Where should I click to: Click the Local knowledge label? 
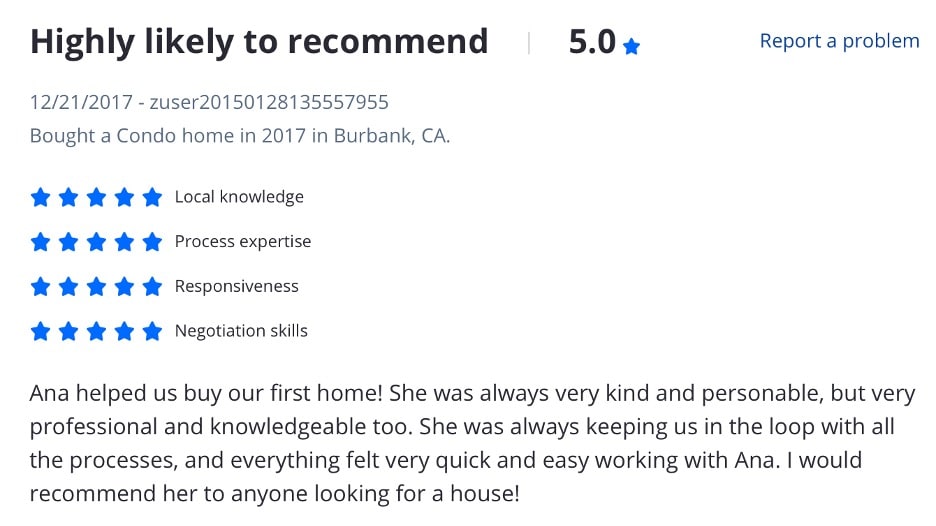pos(239,196)
